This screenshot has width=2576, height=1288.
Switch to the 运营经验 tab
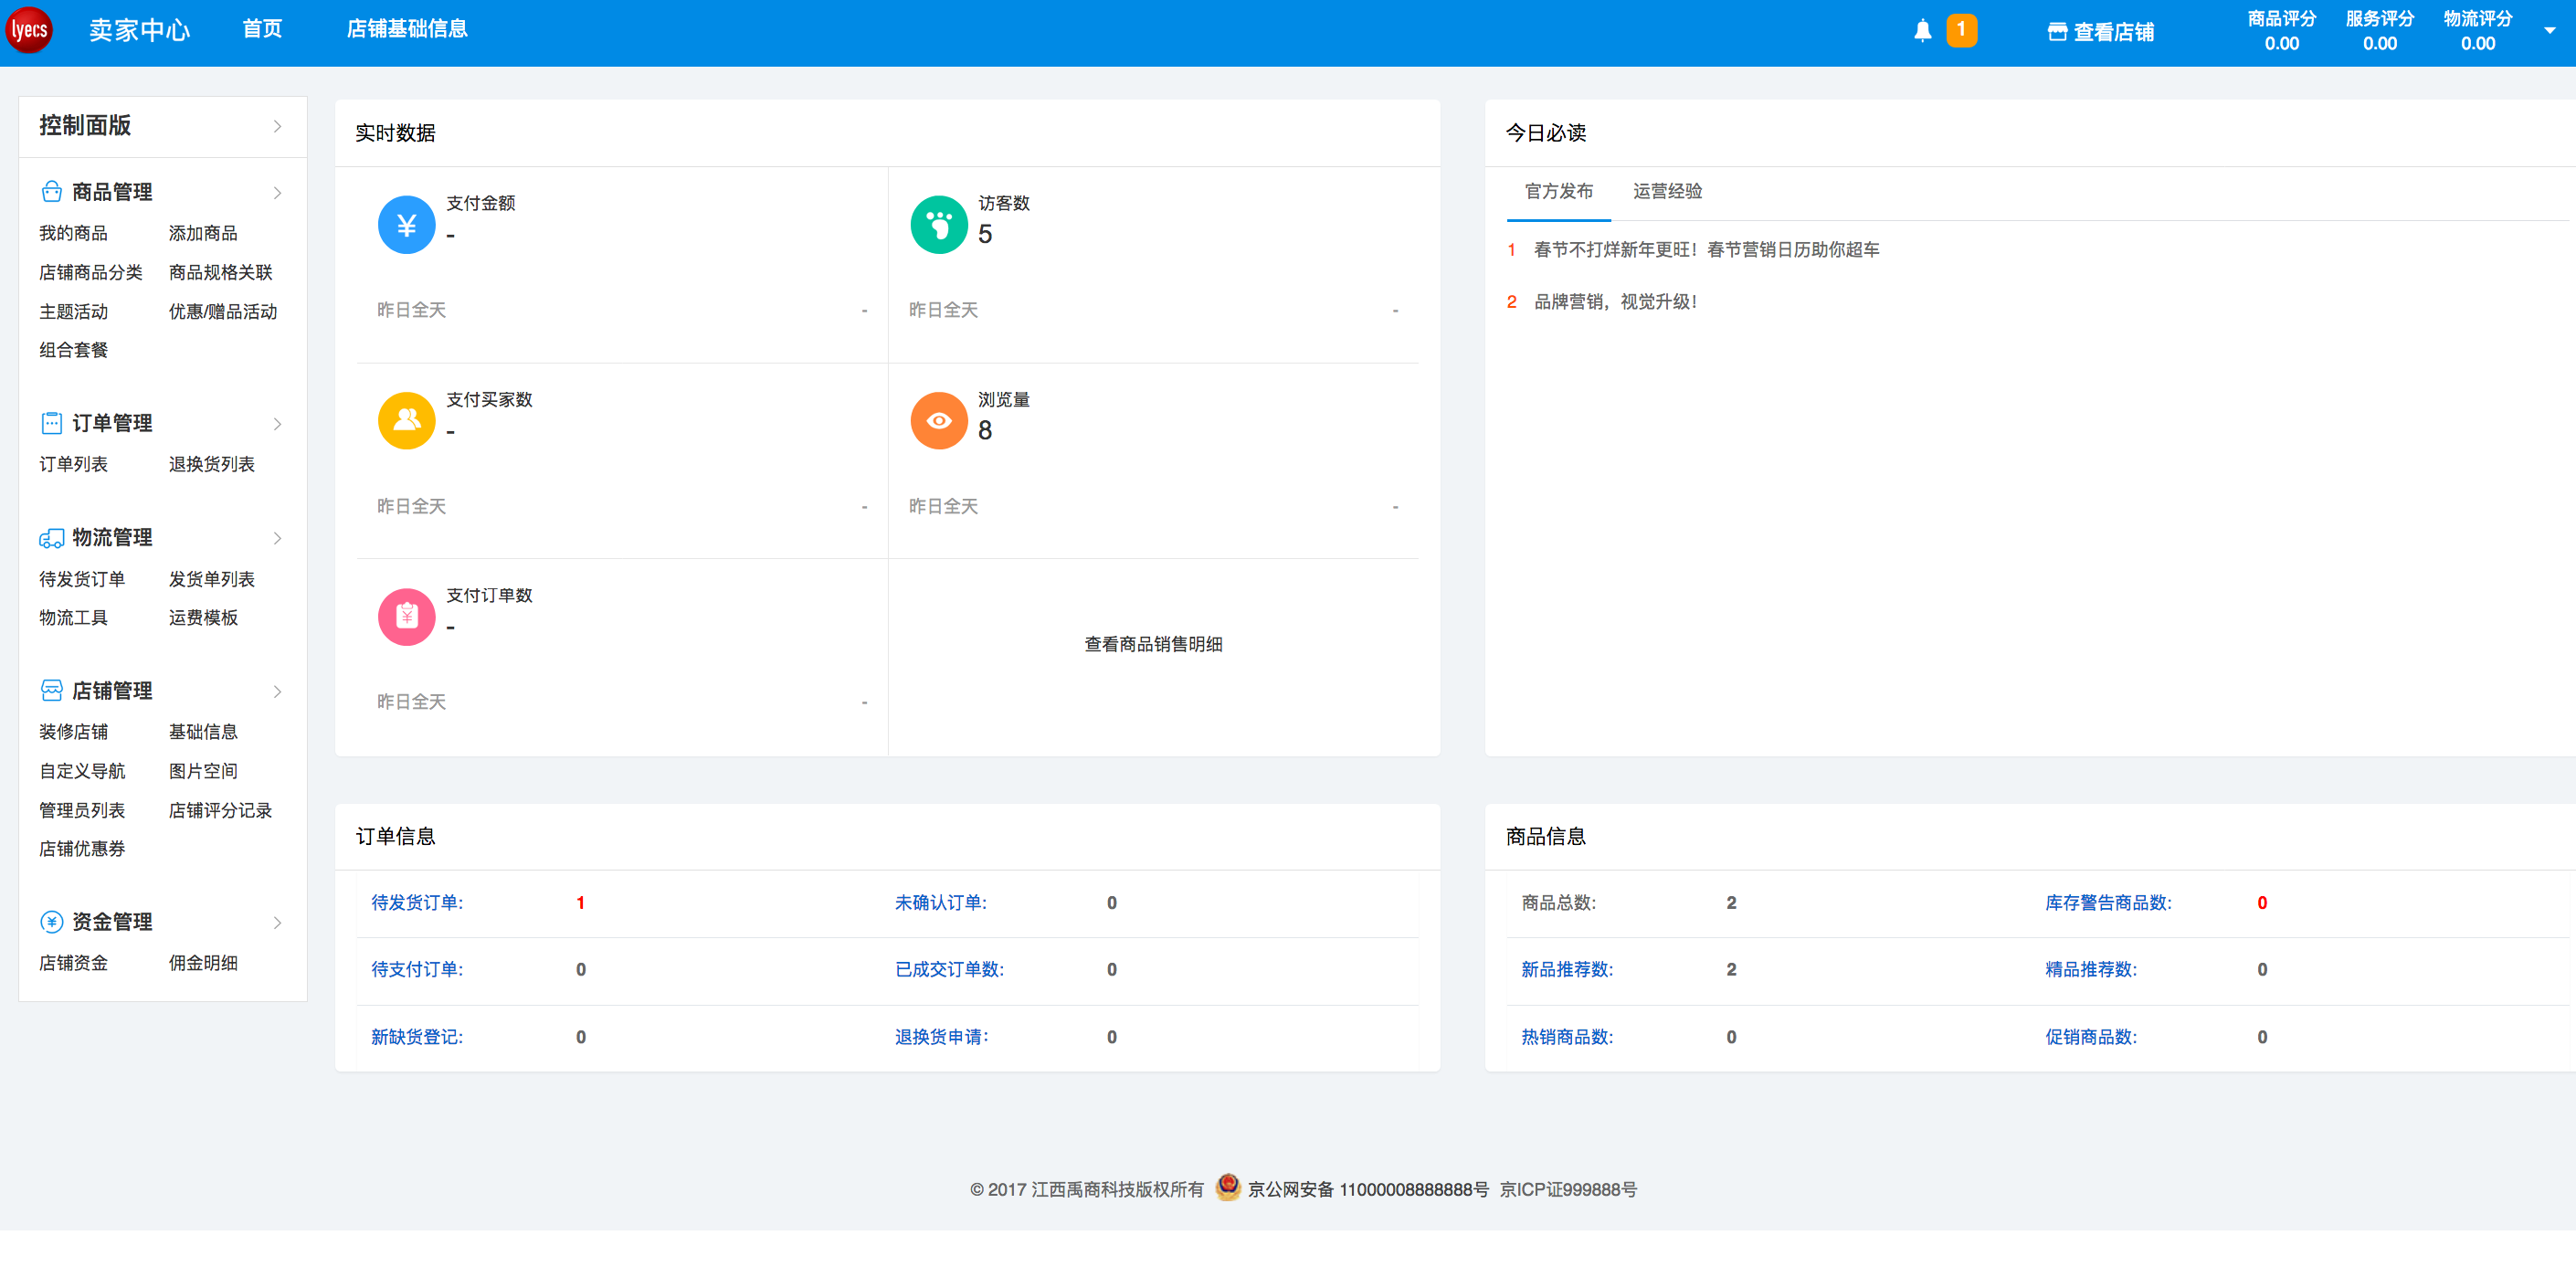click(x=1667, y=191)
